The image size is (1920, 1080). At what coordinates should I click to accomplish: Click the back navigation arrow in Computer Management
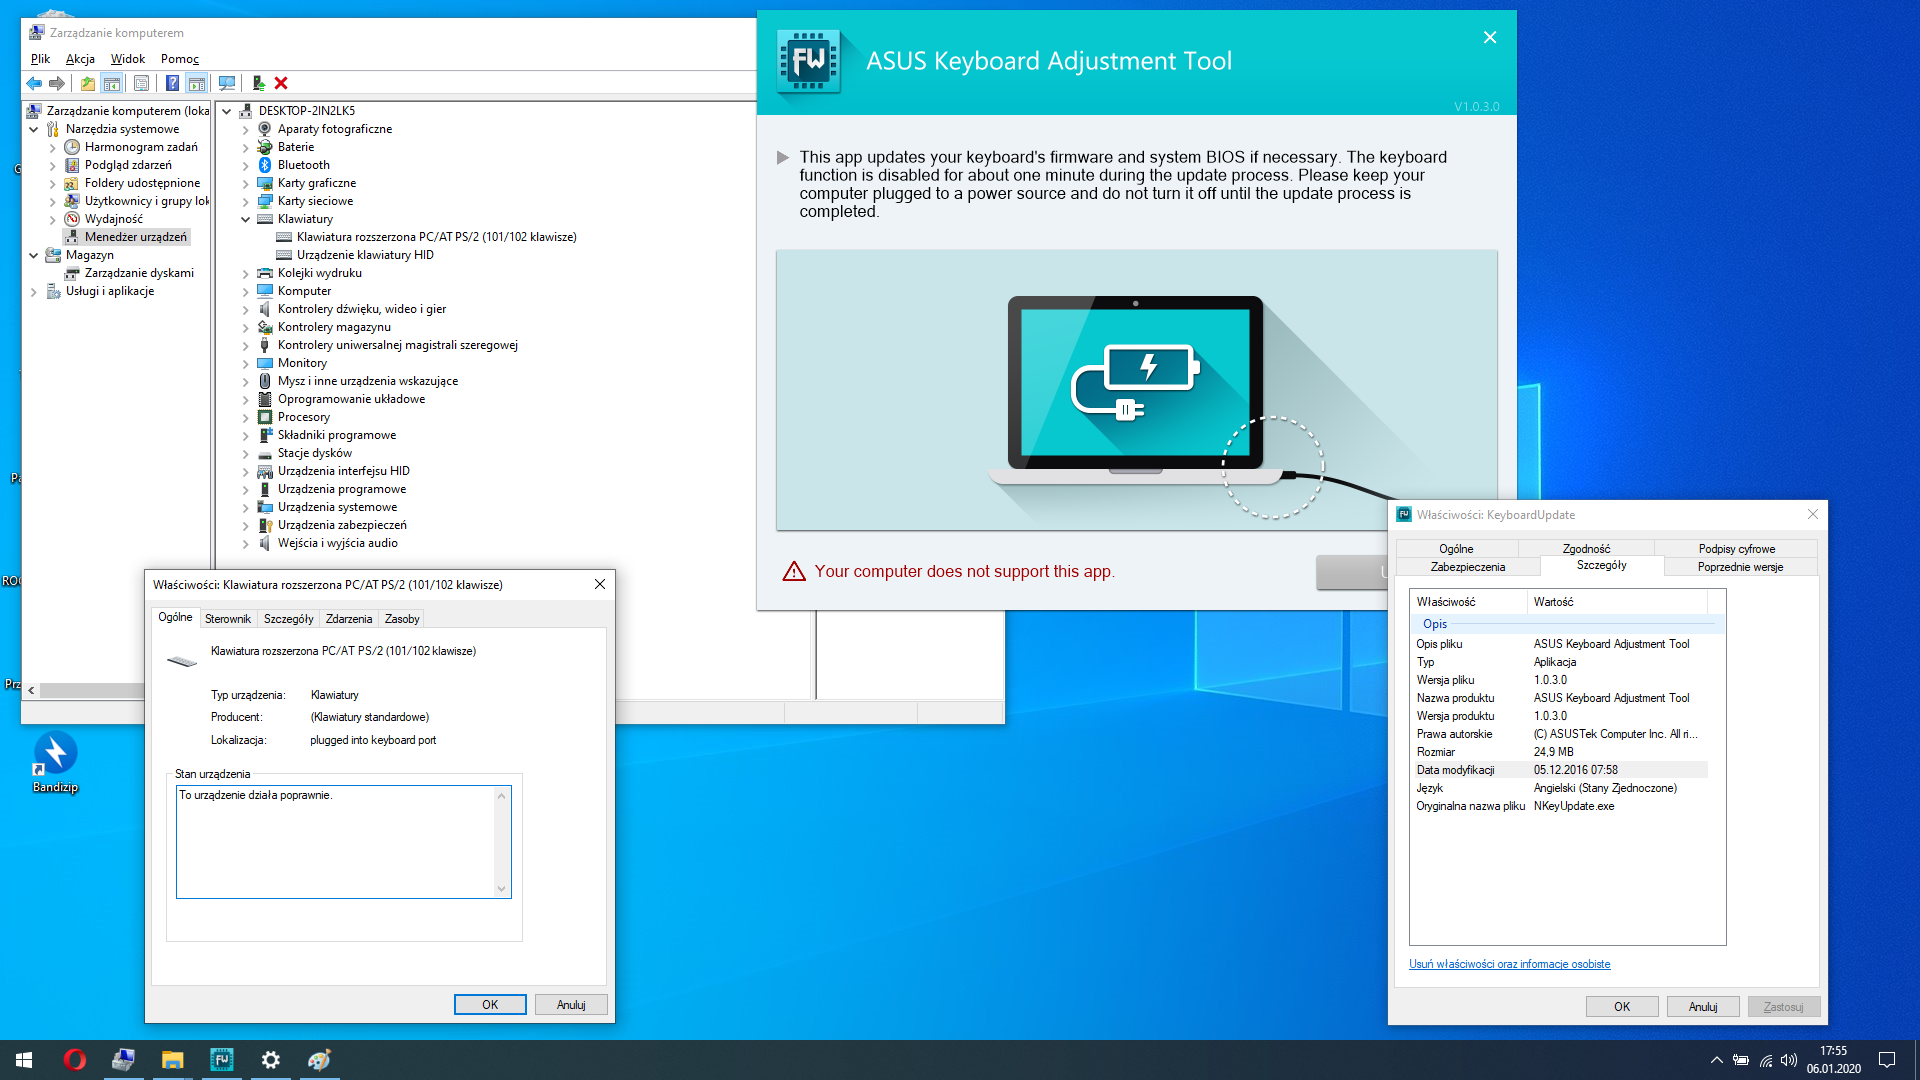click(x=34, y=83)
